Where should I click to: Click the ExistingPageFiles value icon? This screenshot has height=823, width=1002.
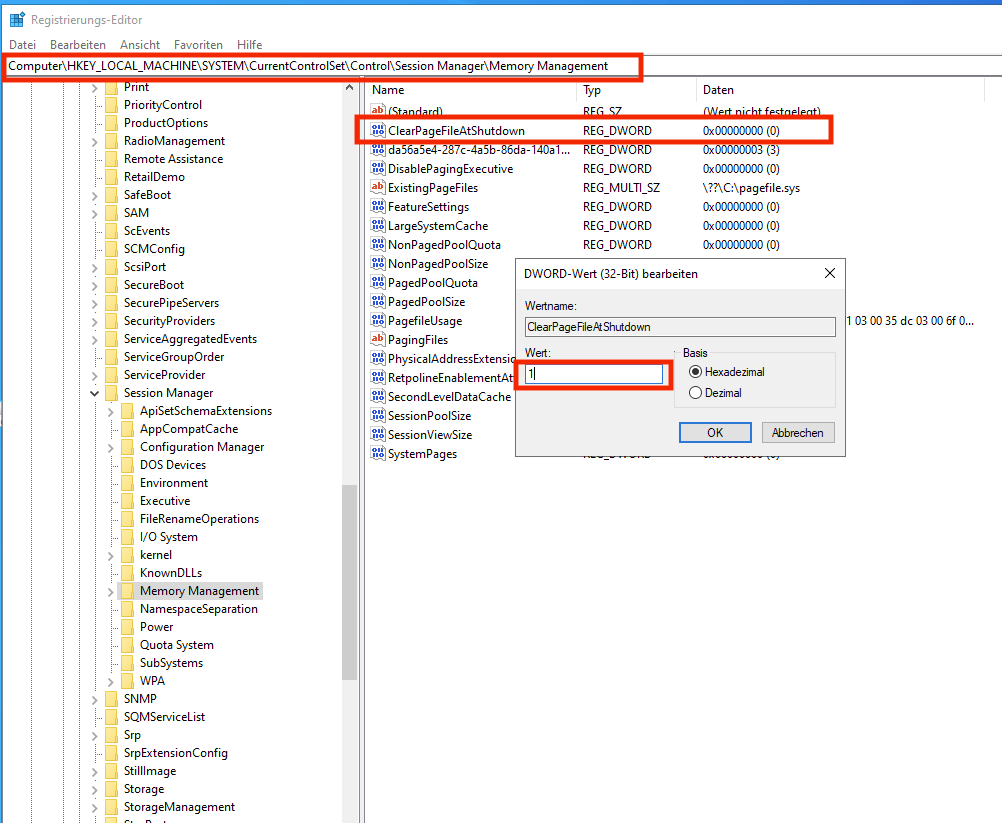click(x=379, y=187)
